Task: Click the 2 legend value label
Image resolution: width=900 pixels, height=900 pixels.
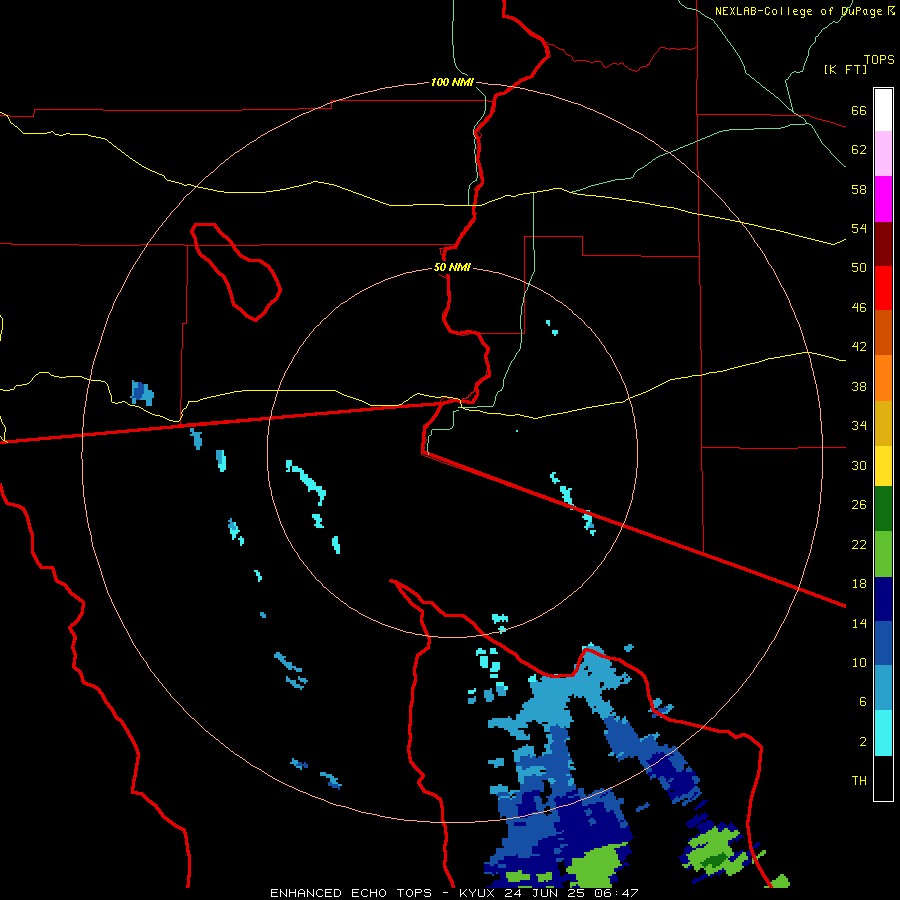Action: (863, 742)
